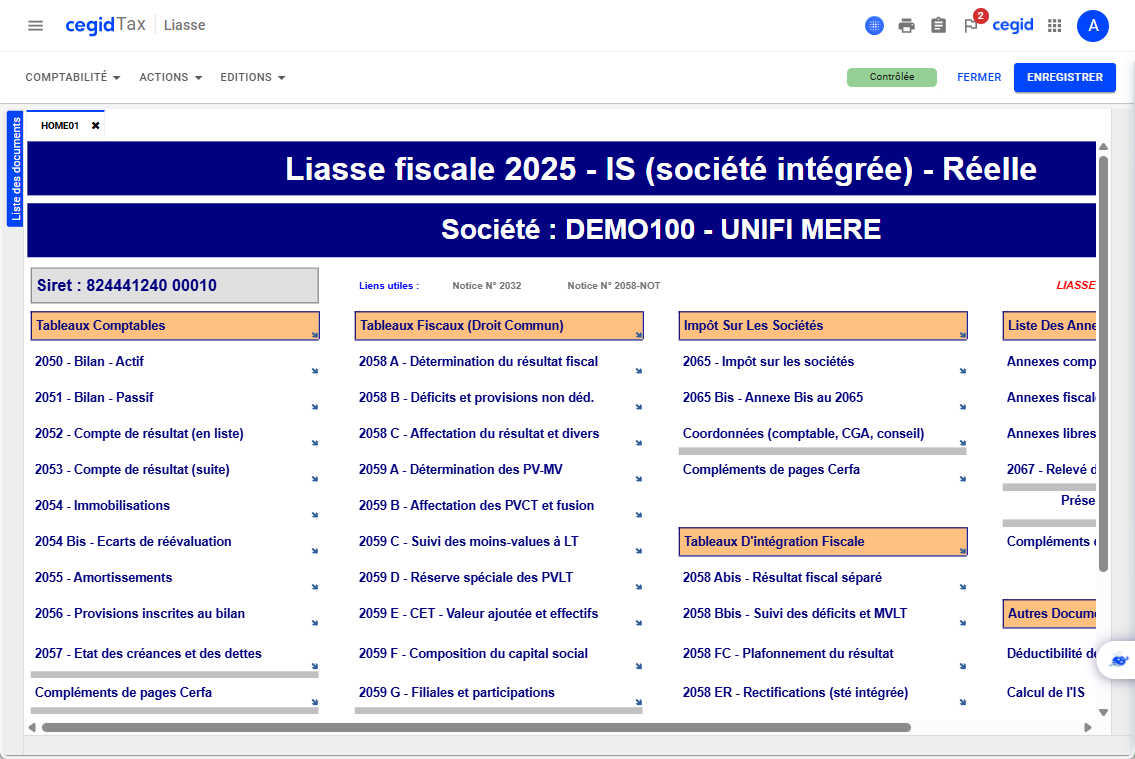Open the floating assistant bubble at bottom right
The height and width of the screenshot is (759, 1135).
[x=1117, y=660]
